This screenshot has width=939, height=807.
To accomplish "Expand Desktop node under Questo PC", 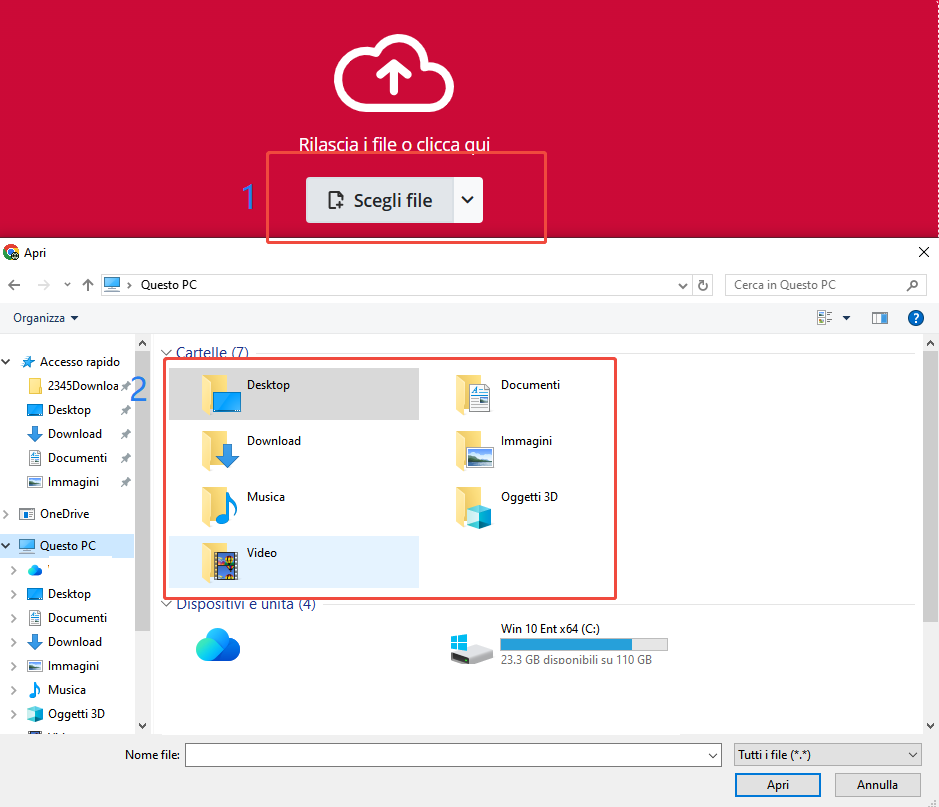I will [x=13, y=594].
